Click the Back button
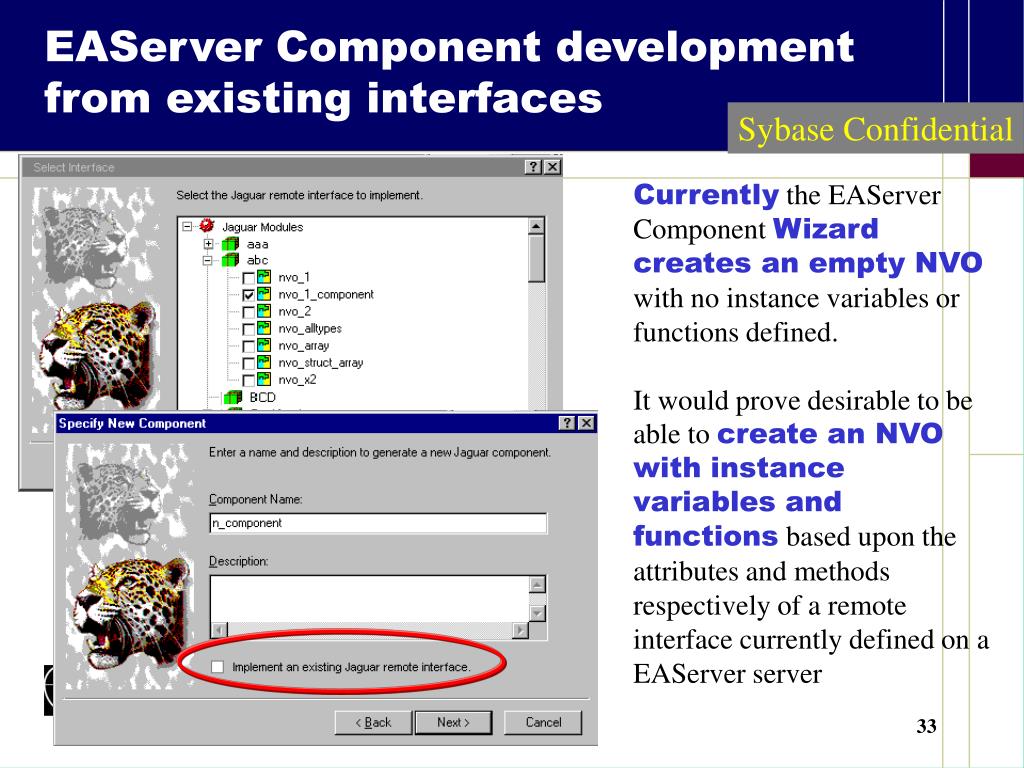1024x768 pixels. pos(373,722)
